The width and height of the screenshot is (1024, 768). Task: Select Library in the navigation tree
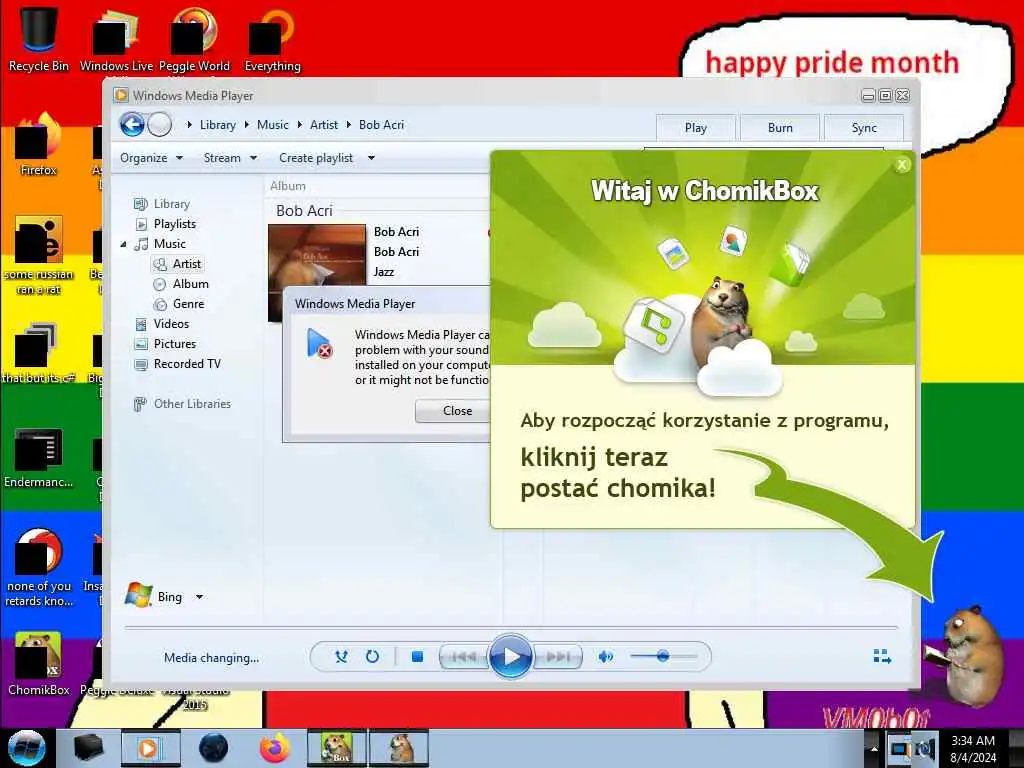pos(171,204)
